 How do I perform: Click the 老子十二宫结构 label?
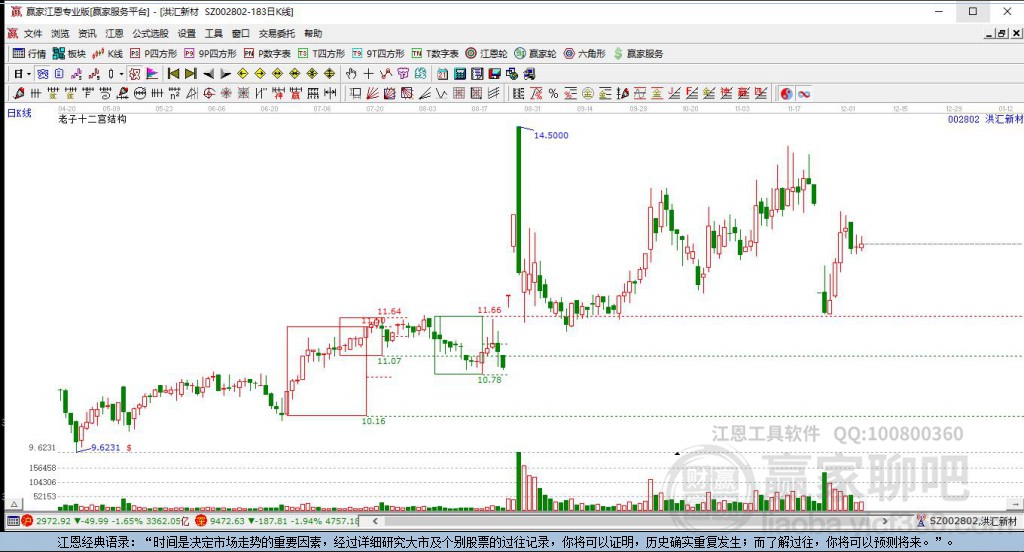pos(92,119)
